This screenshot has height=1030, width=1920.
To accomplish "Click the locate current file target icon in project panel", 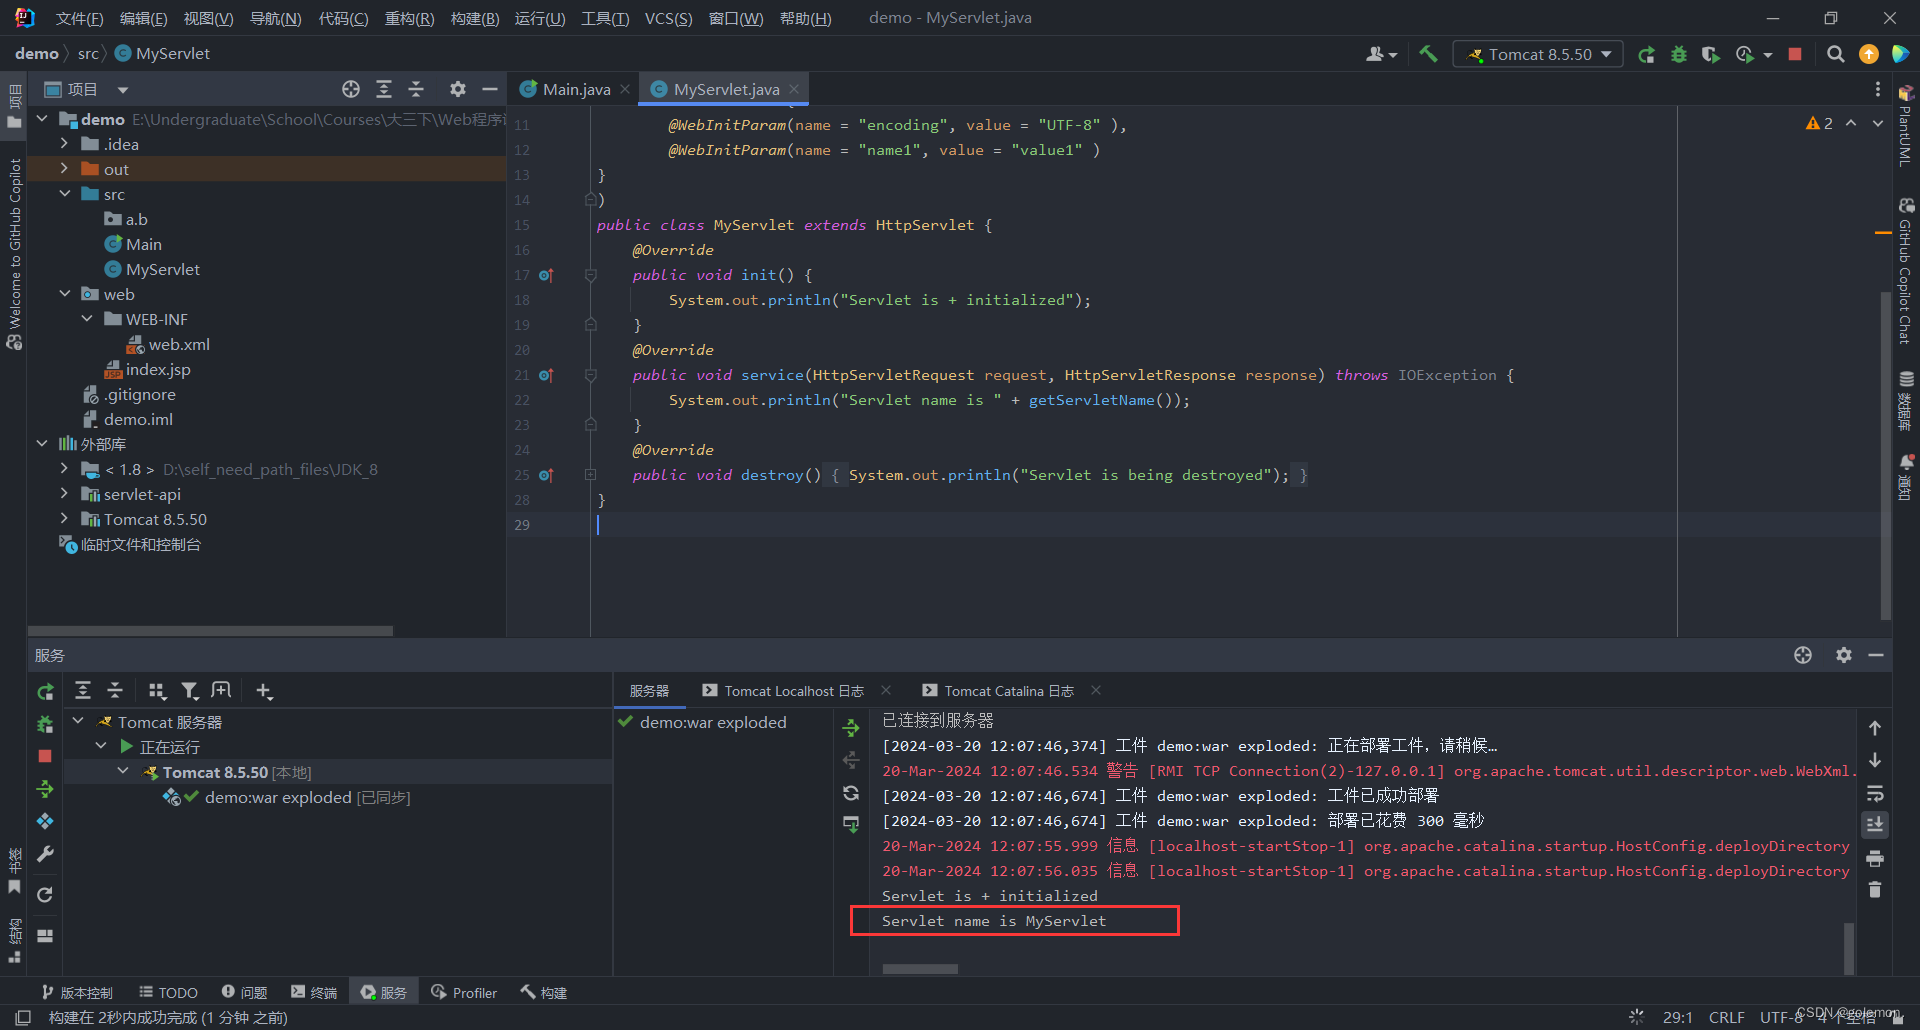I will click(351, 89).
